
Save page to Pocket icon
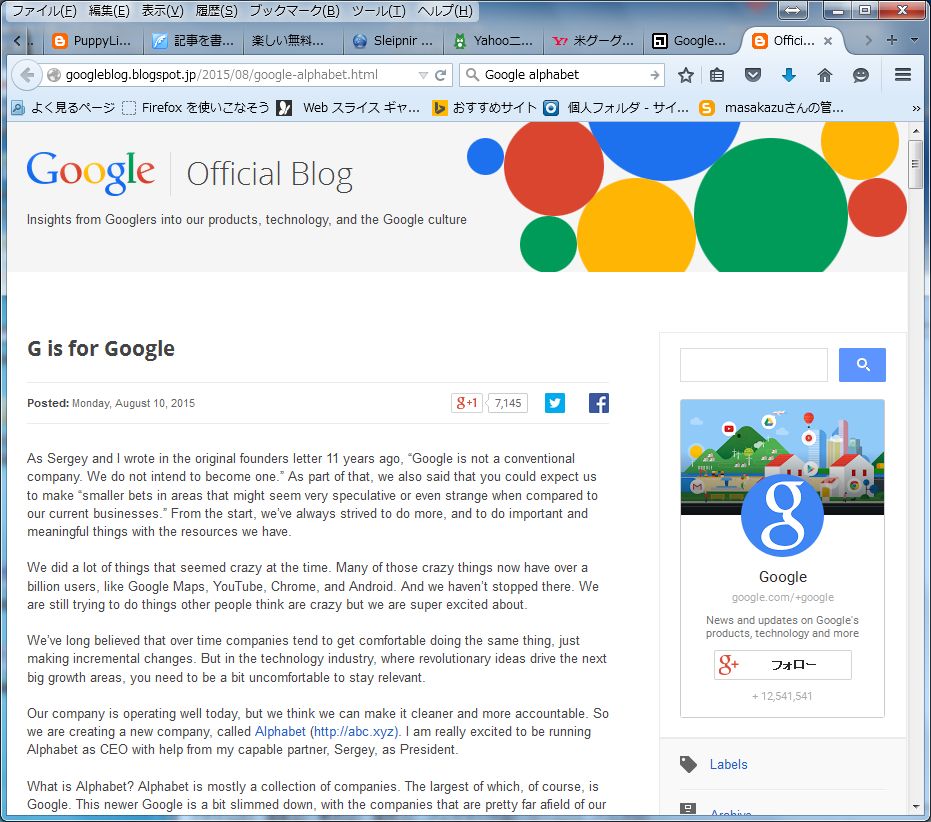pos(753,75)
